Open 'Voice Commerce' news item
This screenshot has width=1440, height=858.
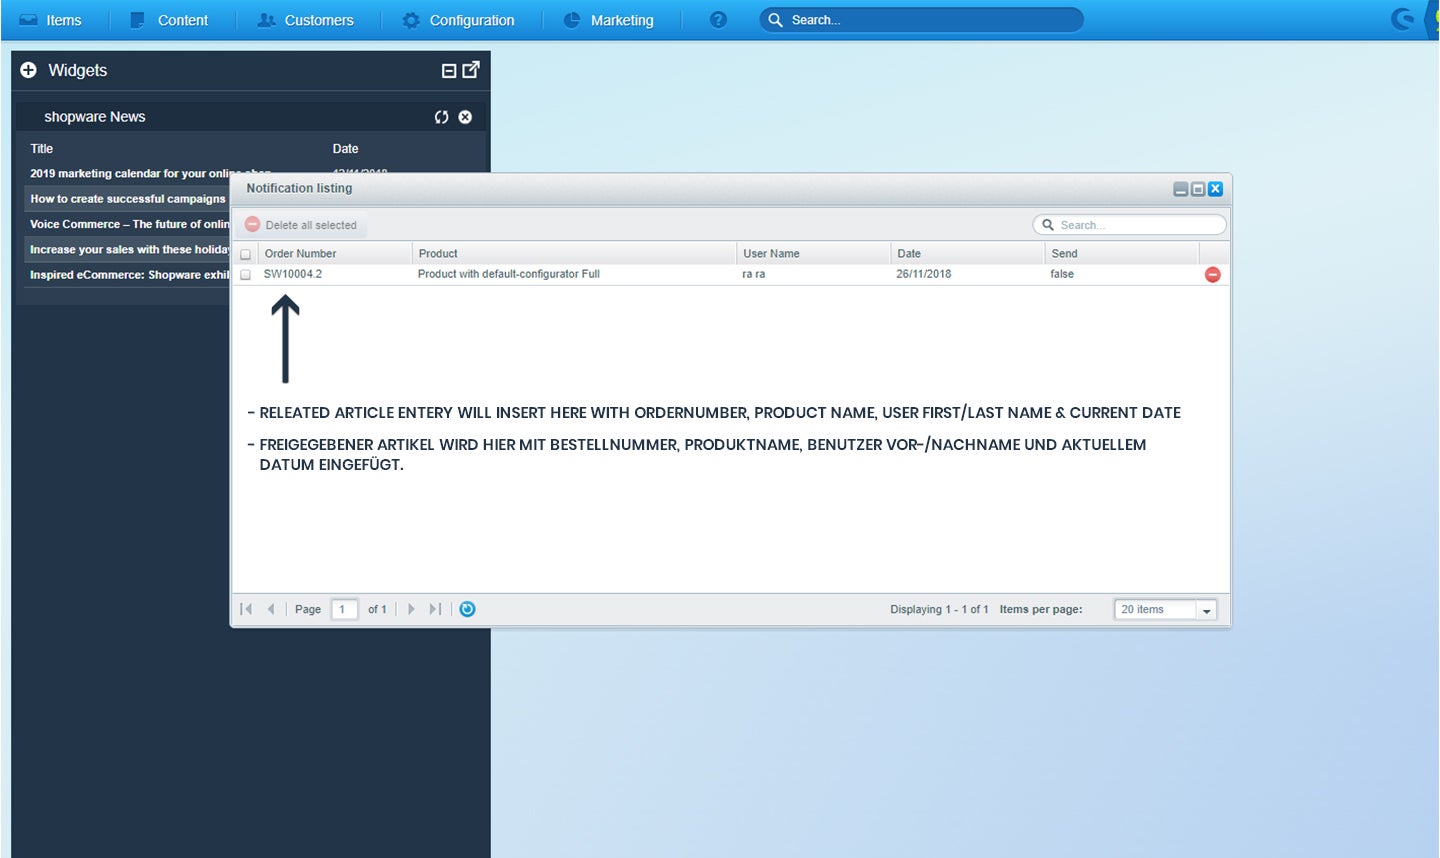pyautogui.click(x=129, y=224)
